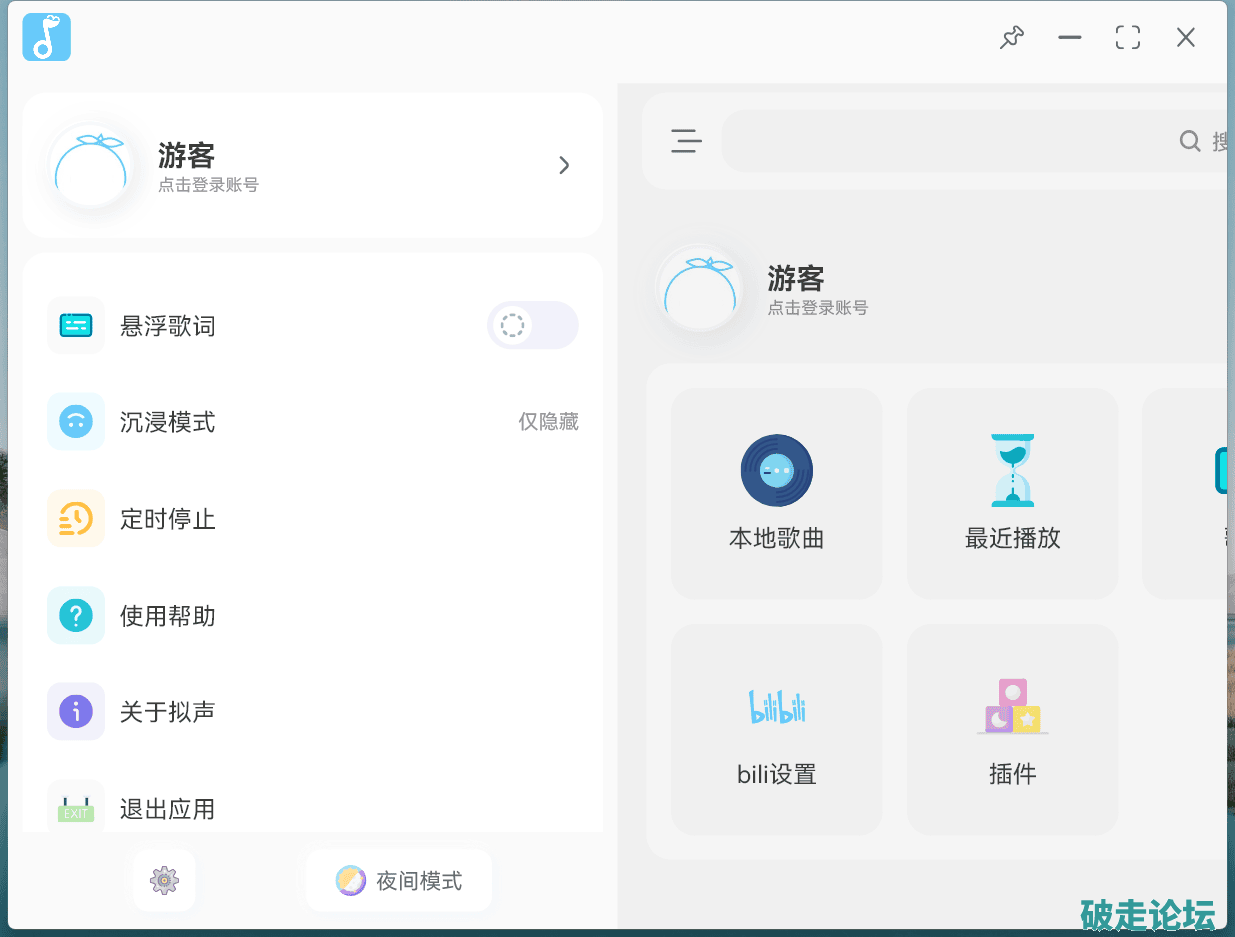The image size is (1235, 937).
Task: Expand the 游客 account chevron arrow
Action: point(564,166)
